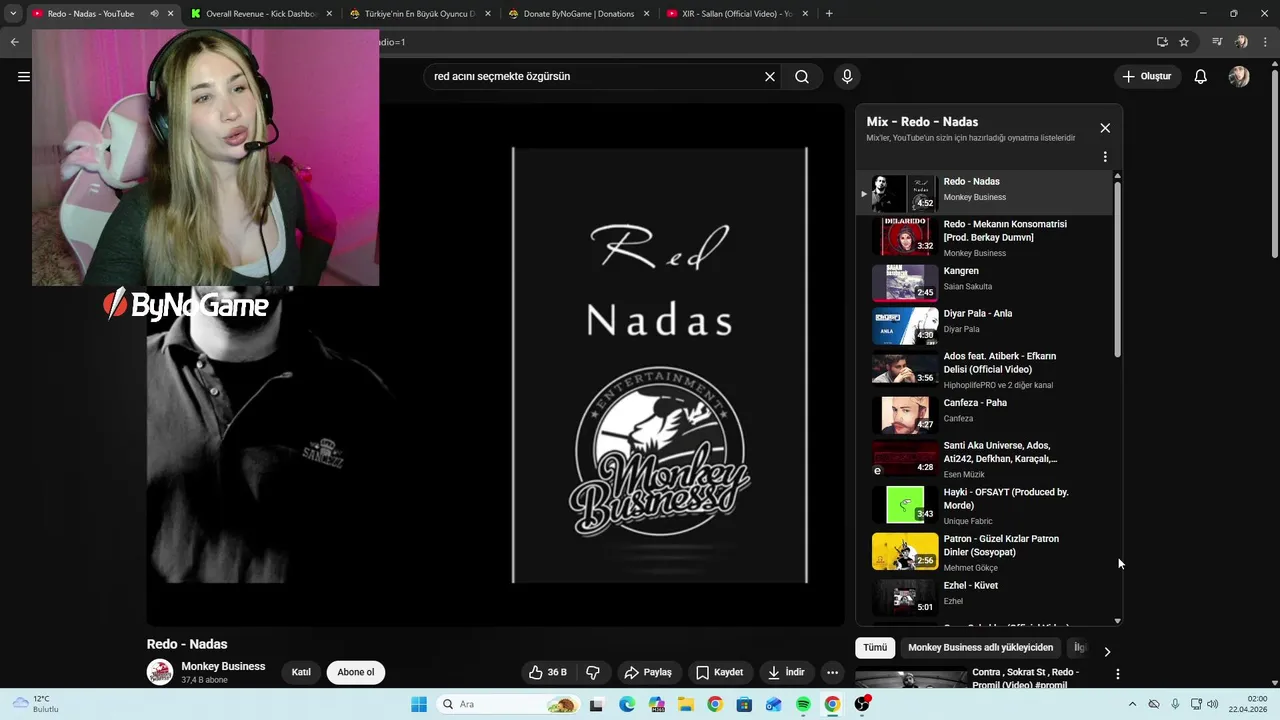Open Monkey Business channel avatar
Image resolution: width=1280 pixels, height=720 pixels.
(160, 672)
